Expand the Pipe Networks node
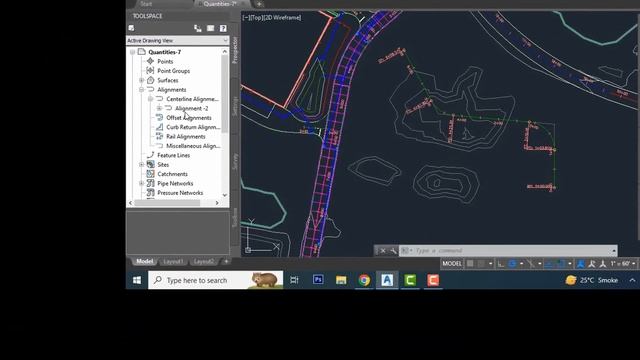This screenshot has width=640, height=360. click(142, 184)
